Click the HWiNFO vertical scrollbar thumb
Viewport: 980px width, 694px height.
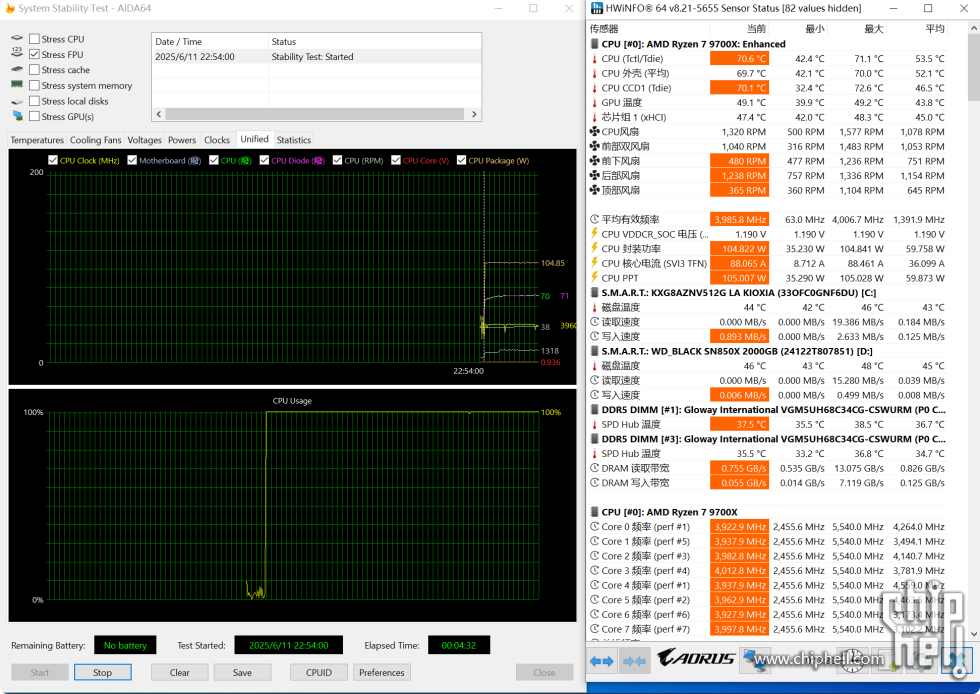pyautogui.click(x=974, y=68)
